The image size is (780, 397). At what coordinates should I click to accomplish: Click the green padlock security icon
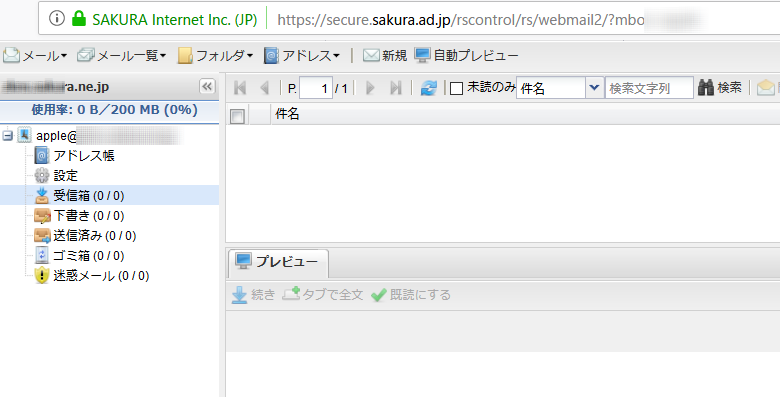coord(79,19)
